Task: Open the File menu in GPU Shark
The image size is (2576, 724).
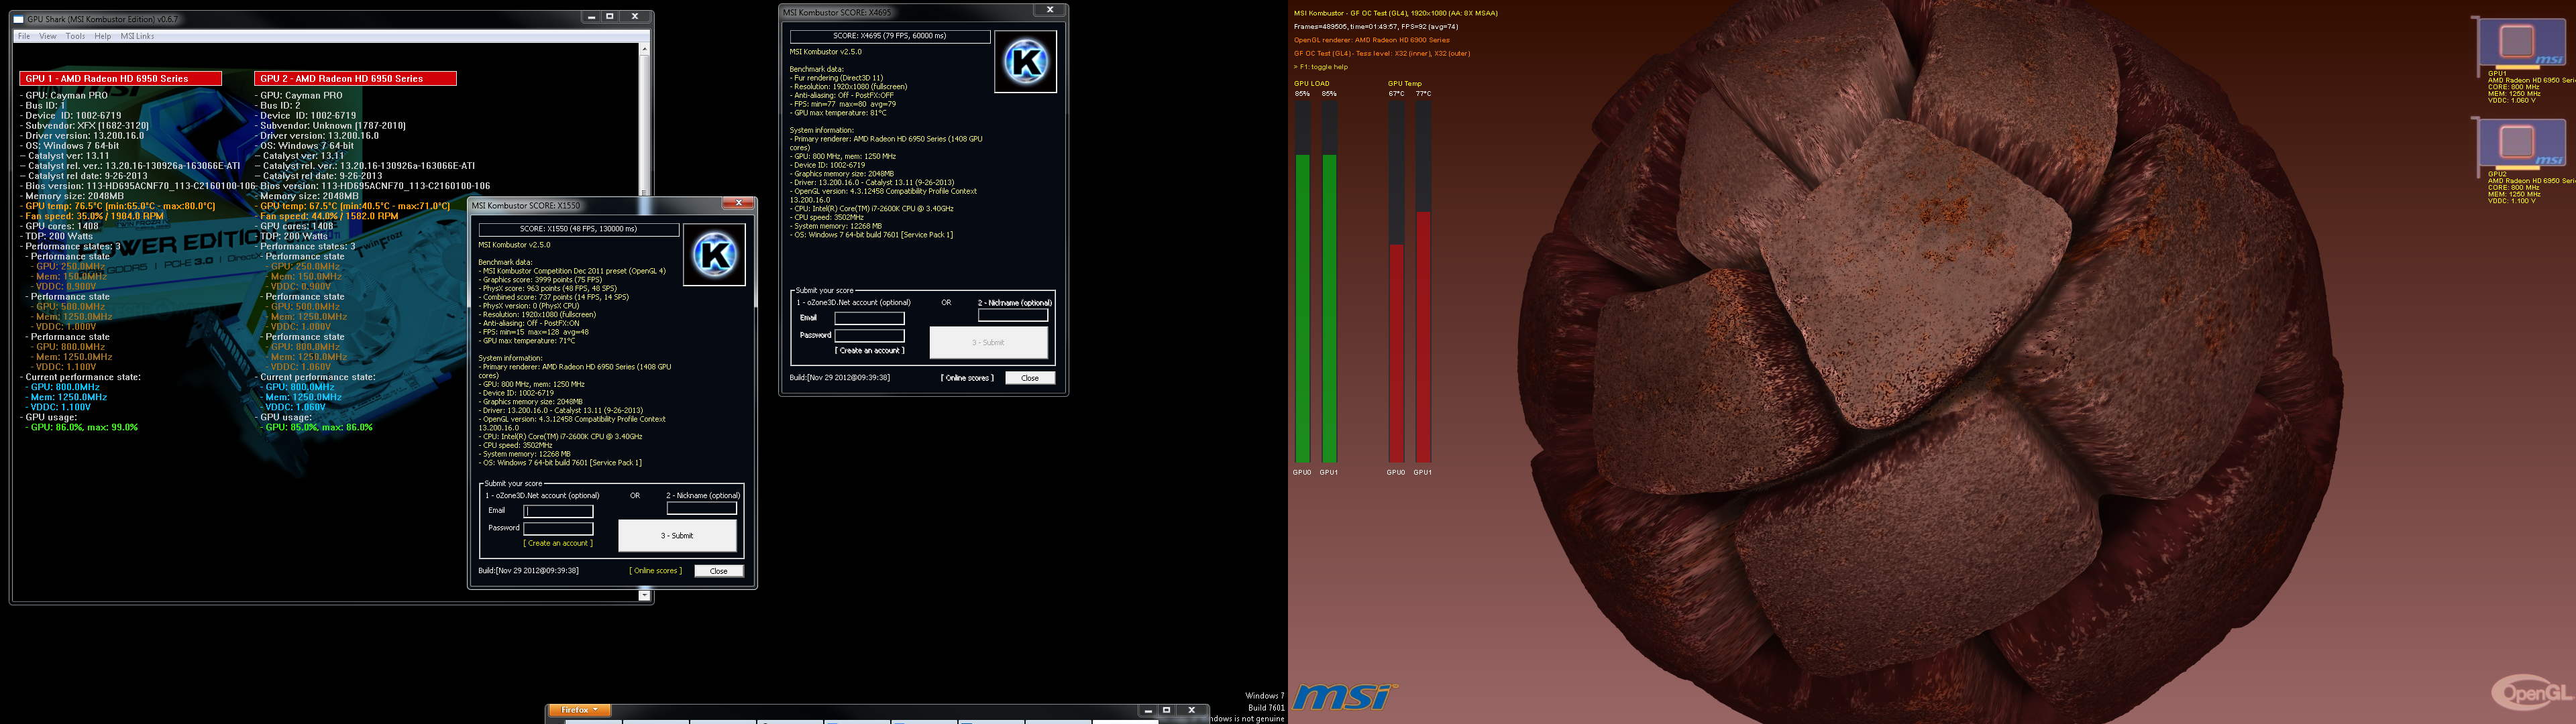Action: point(24,36)
